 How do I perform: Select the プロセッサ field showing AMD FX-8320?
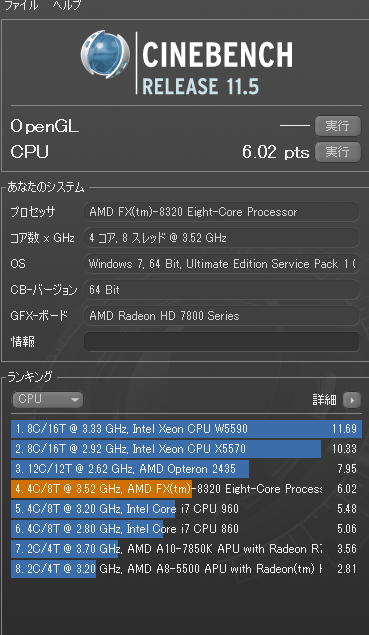click(222, 212)
